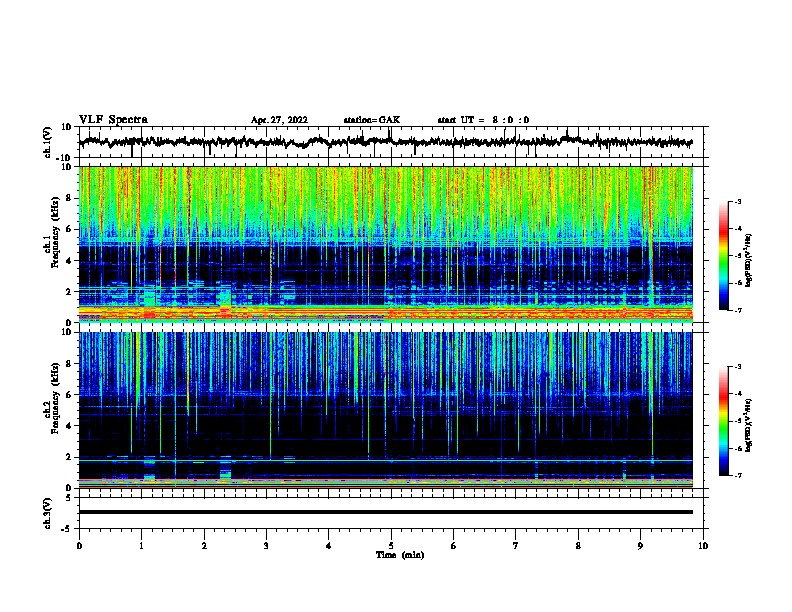Click the "9" tick on the time axis

coord(640,546)
